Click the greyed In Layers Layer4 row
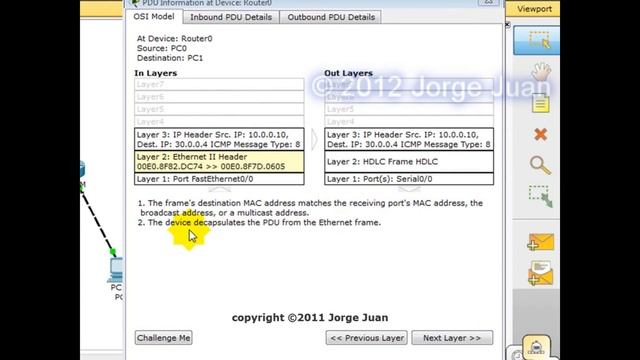The width and height of the screenshot is (640, 360). tap(219, 122)
